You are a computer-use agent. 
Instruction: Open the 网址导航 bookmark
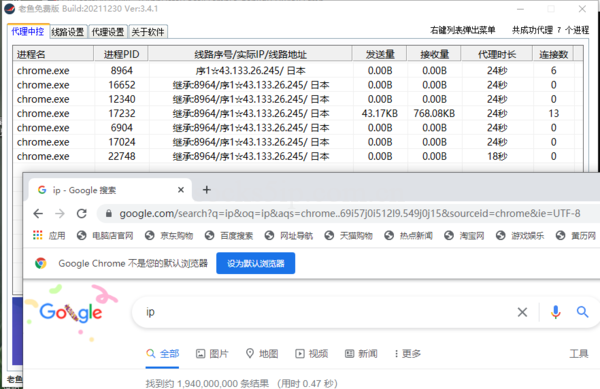coord(289,236)
